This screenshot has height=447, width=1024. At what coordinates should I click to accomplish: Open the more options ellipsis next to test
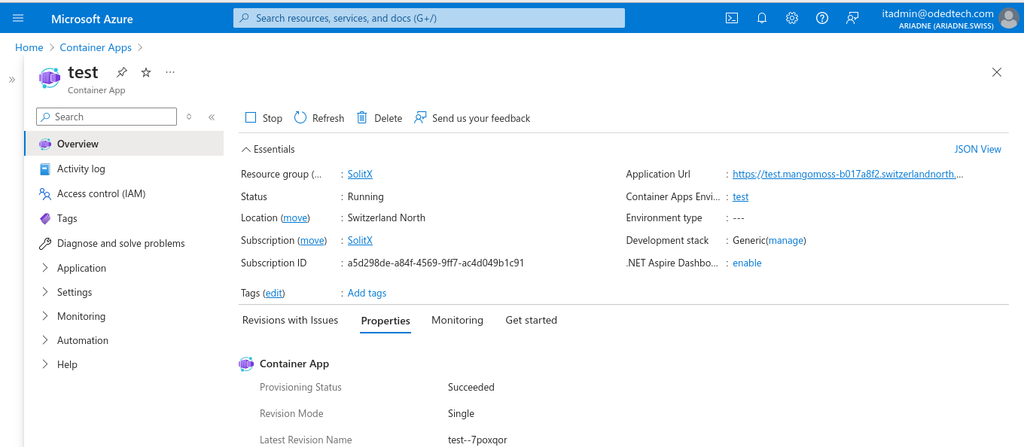click(x=170, y=72)
